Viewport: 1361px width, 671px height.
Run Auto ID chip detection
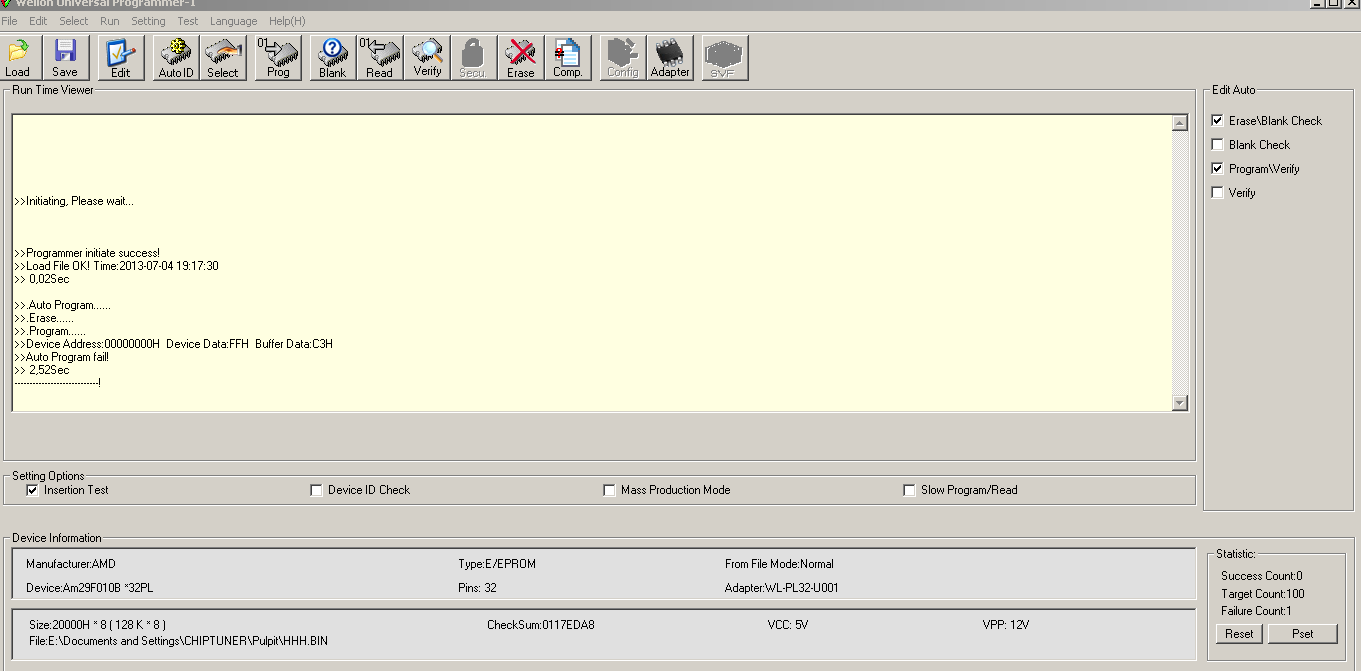coord(176,58)
